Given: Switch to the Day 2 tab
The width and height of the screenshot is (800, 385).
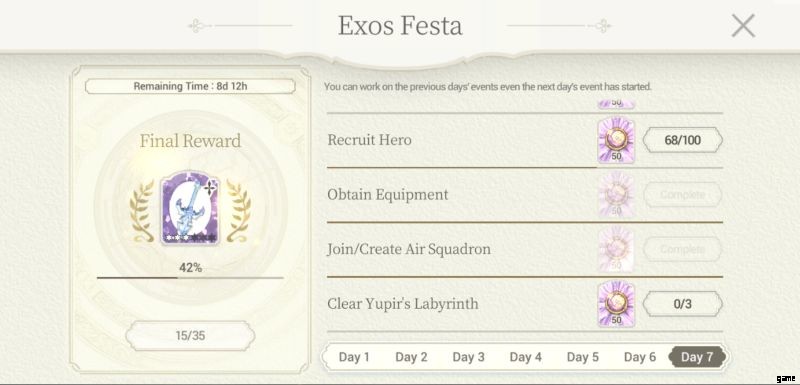Looking at the screenshot, I should 411,357.
